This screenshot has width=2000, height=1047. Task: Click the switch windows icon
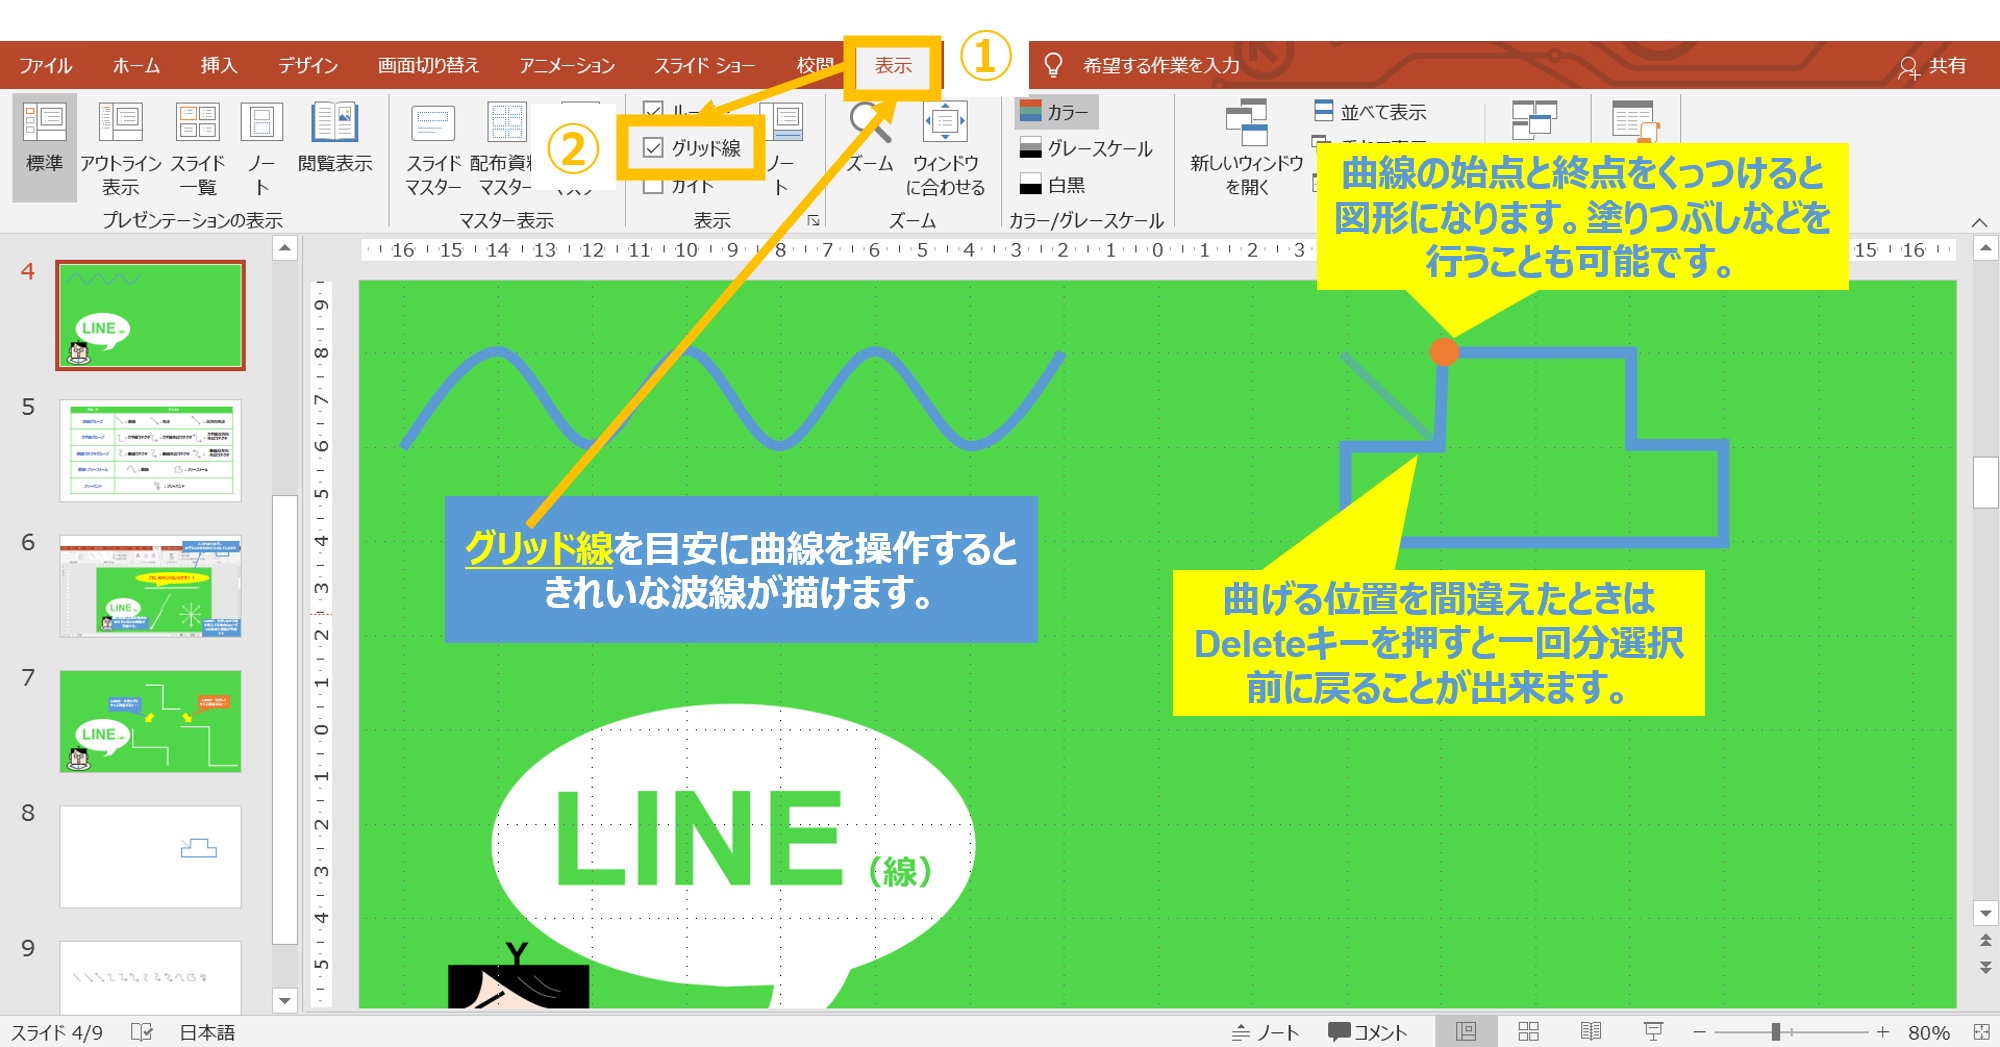tap(1534, 120)
